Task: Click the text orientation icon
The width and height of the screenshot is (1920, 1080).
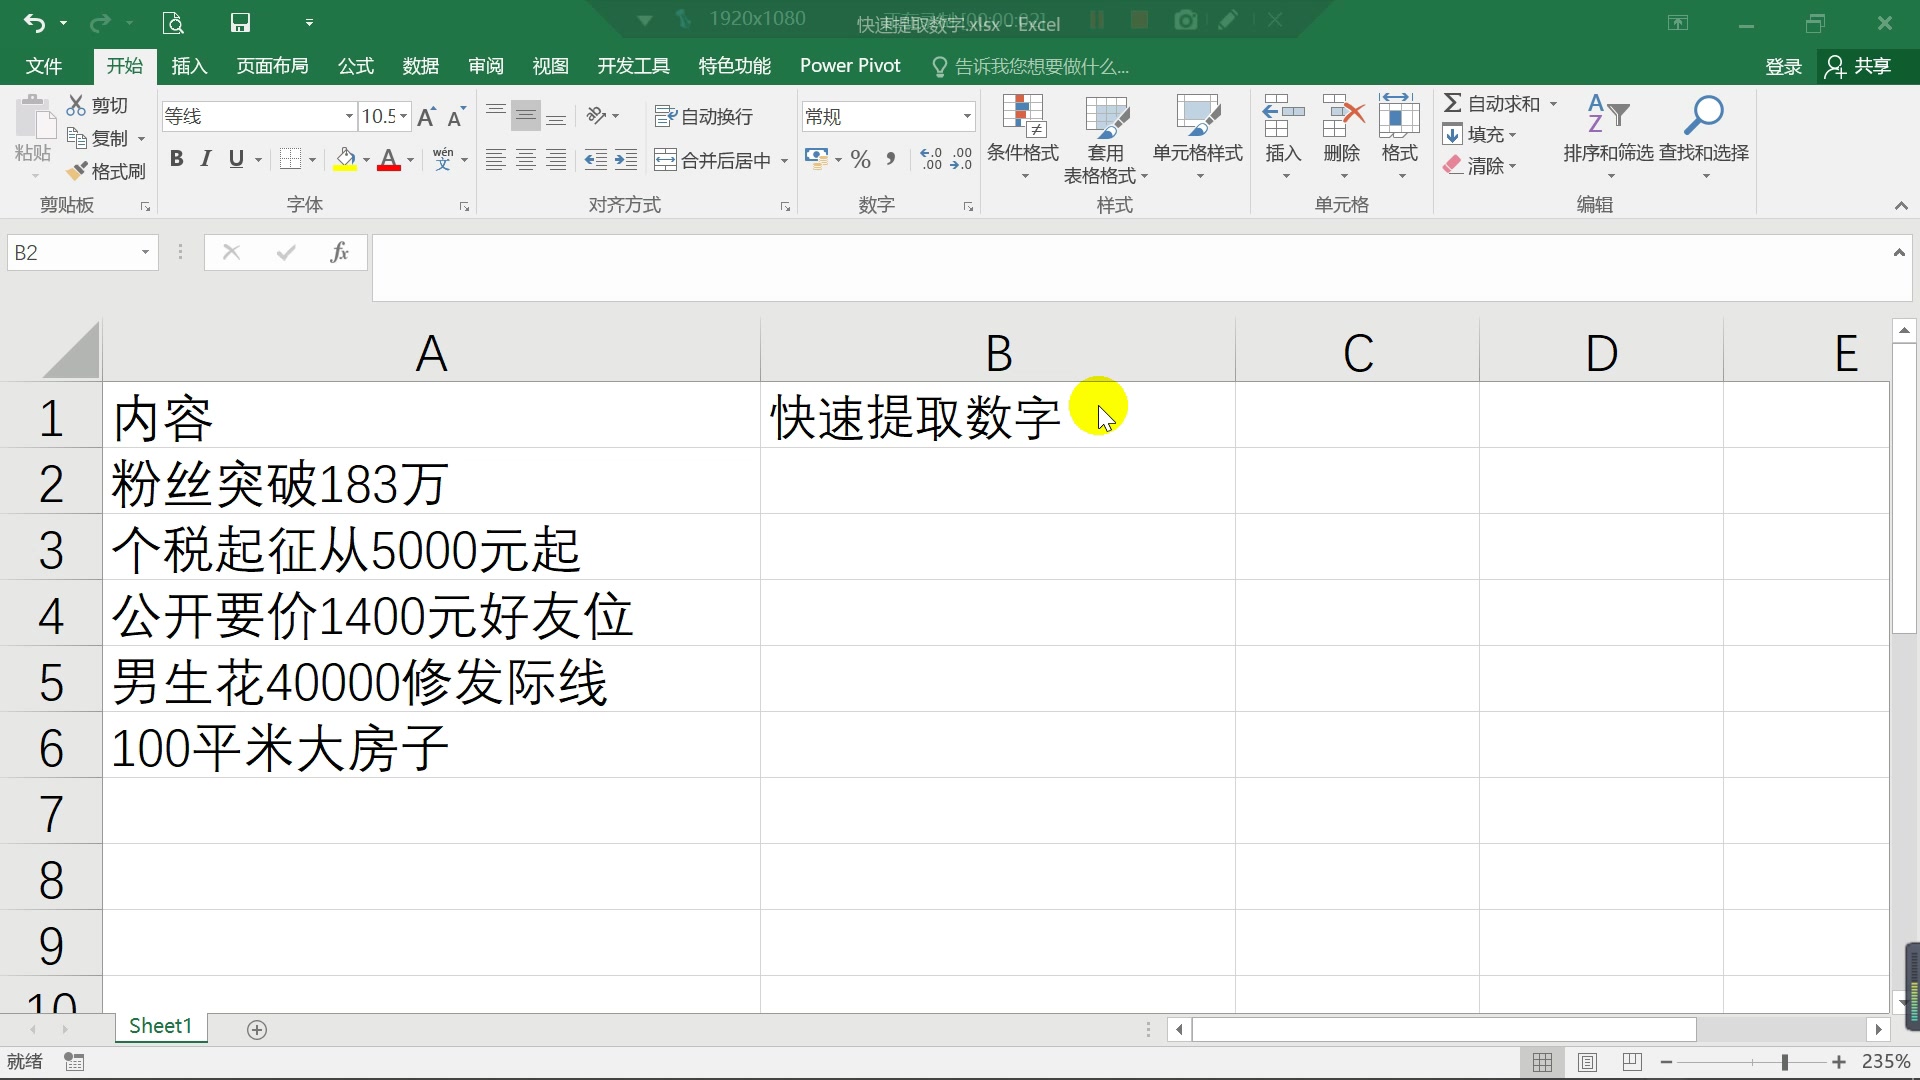Action: click(597, 115)
